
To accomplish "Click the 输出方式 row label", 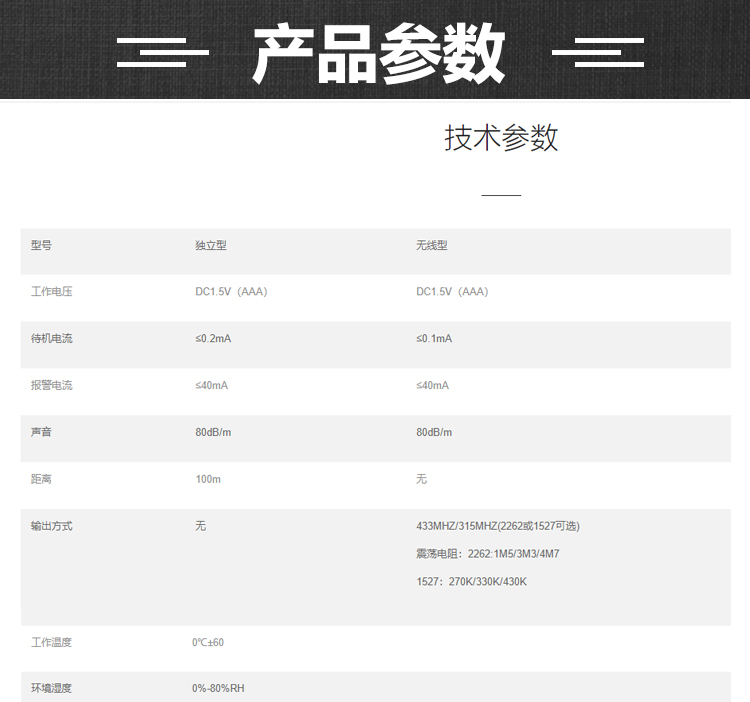I will (52, 526).
